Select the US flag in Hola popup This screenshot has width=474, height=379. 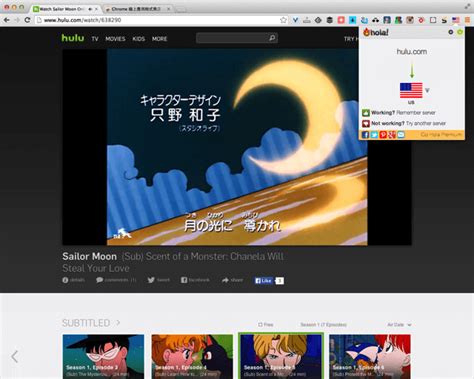coord(411,90)
